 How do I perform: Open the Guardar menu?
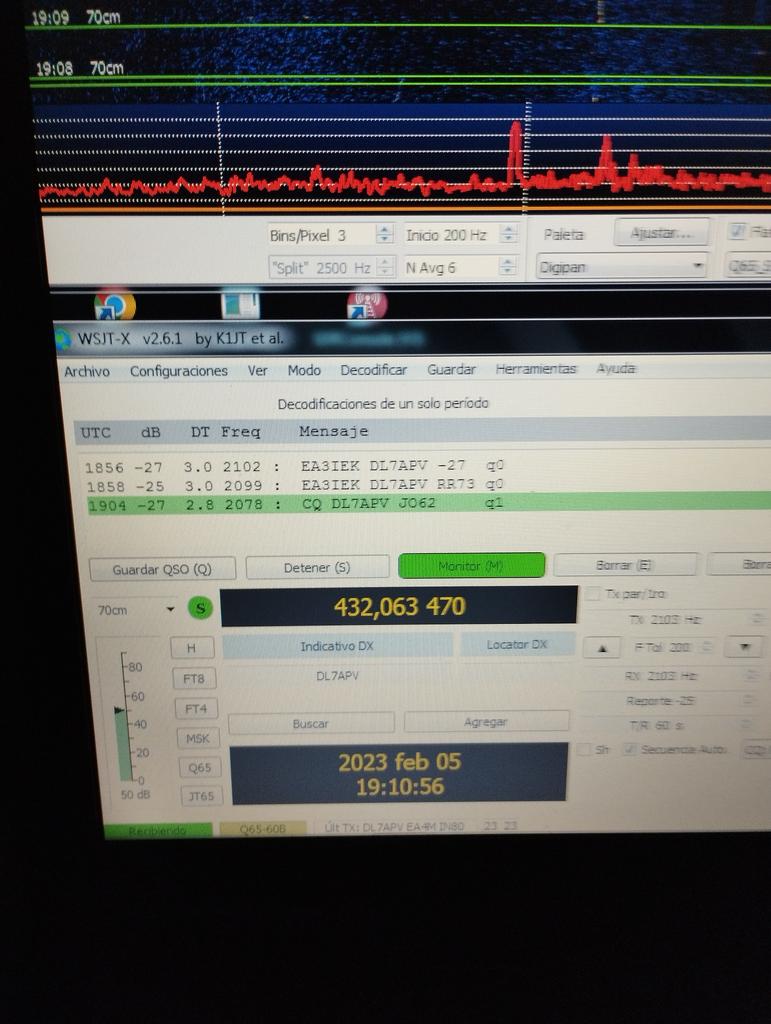pyautogui.click(x=451, y=370)
